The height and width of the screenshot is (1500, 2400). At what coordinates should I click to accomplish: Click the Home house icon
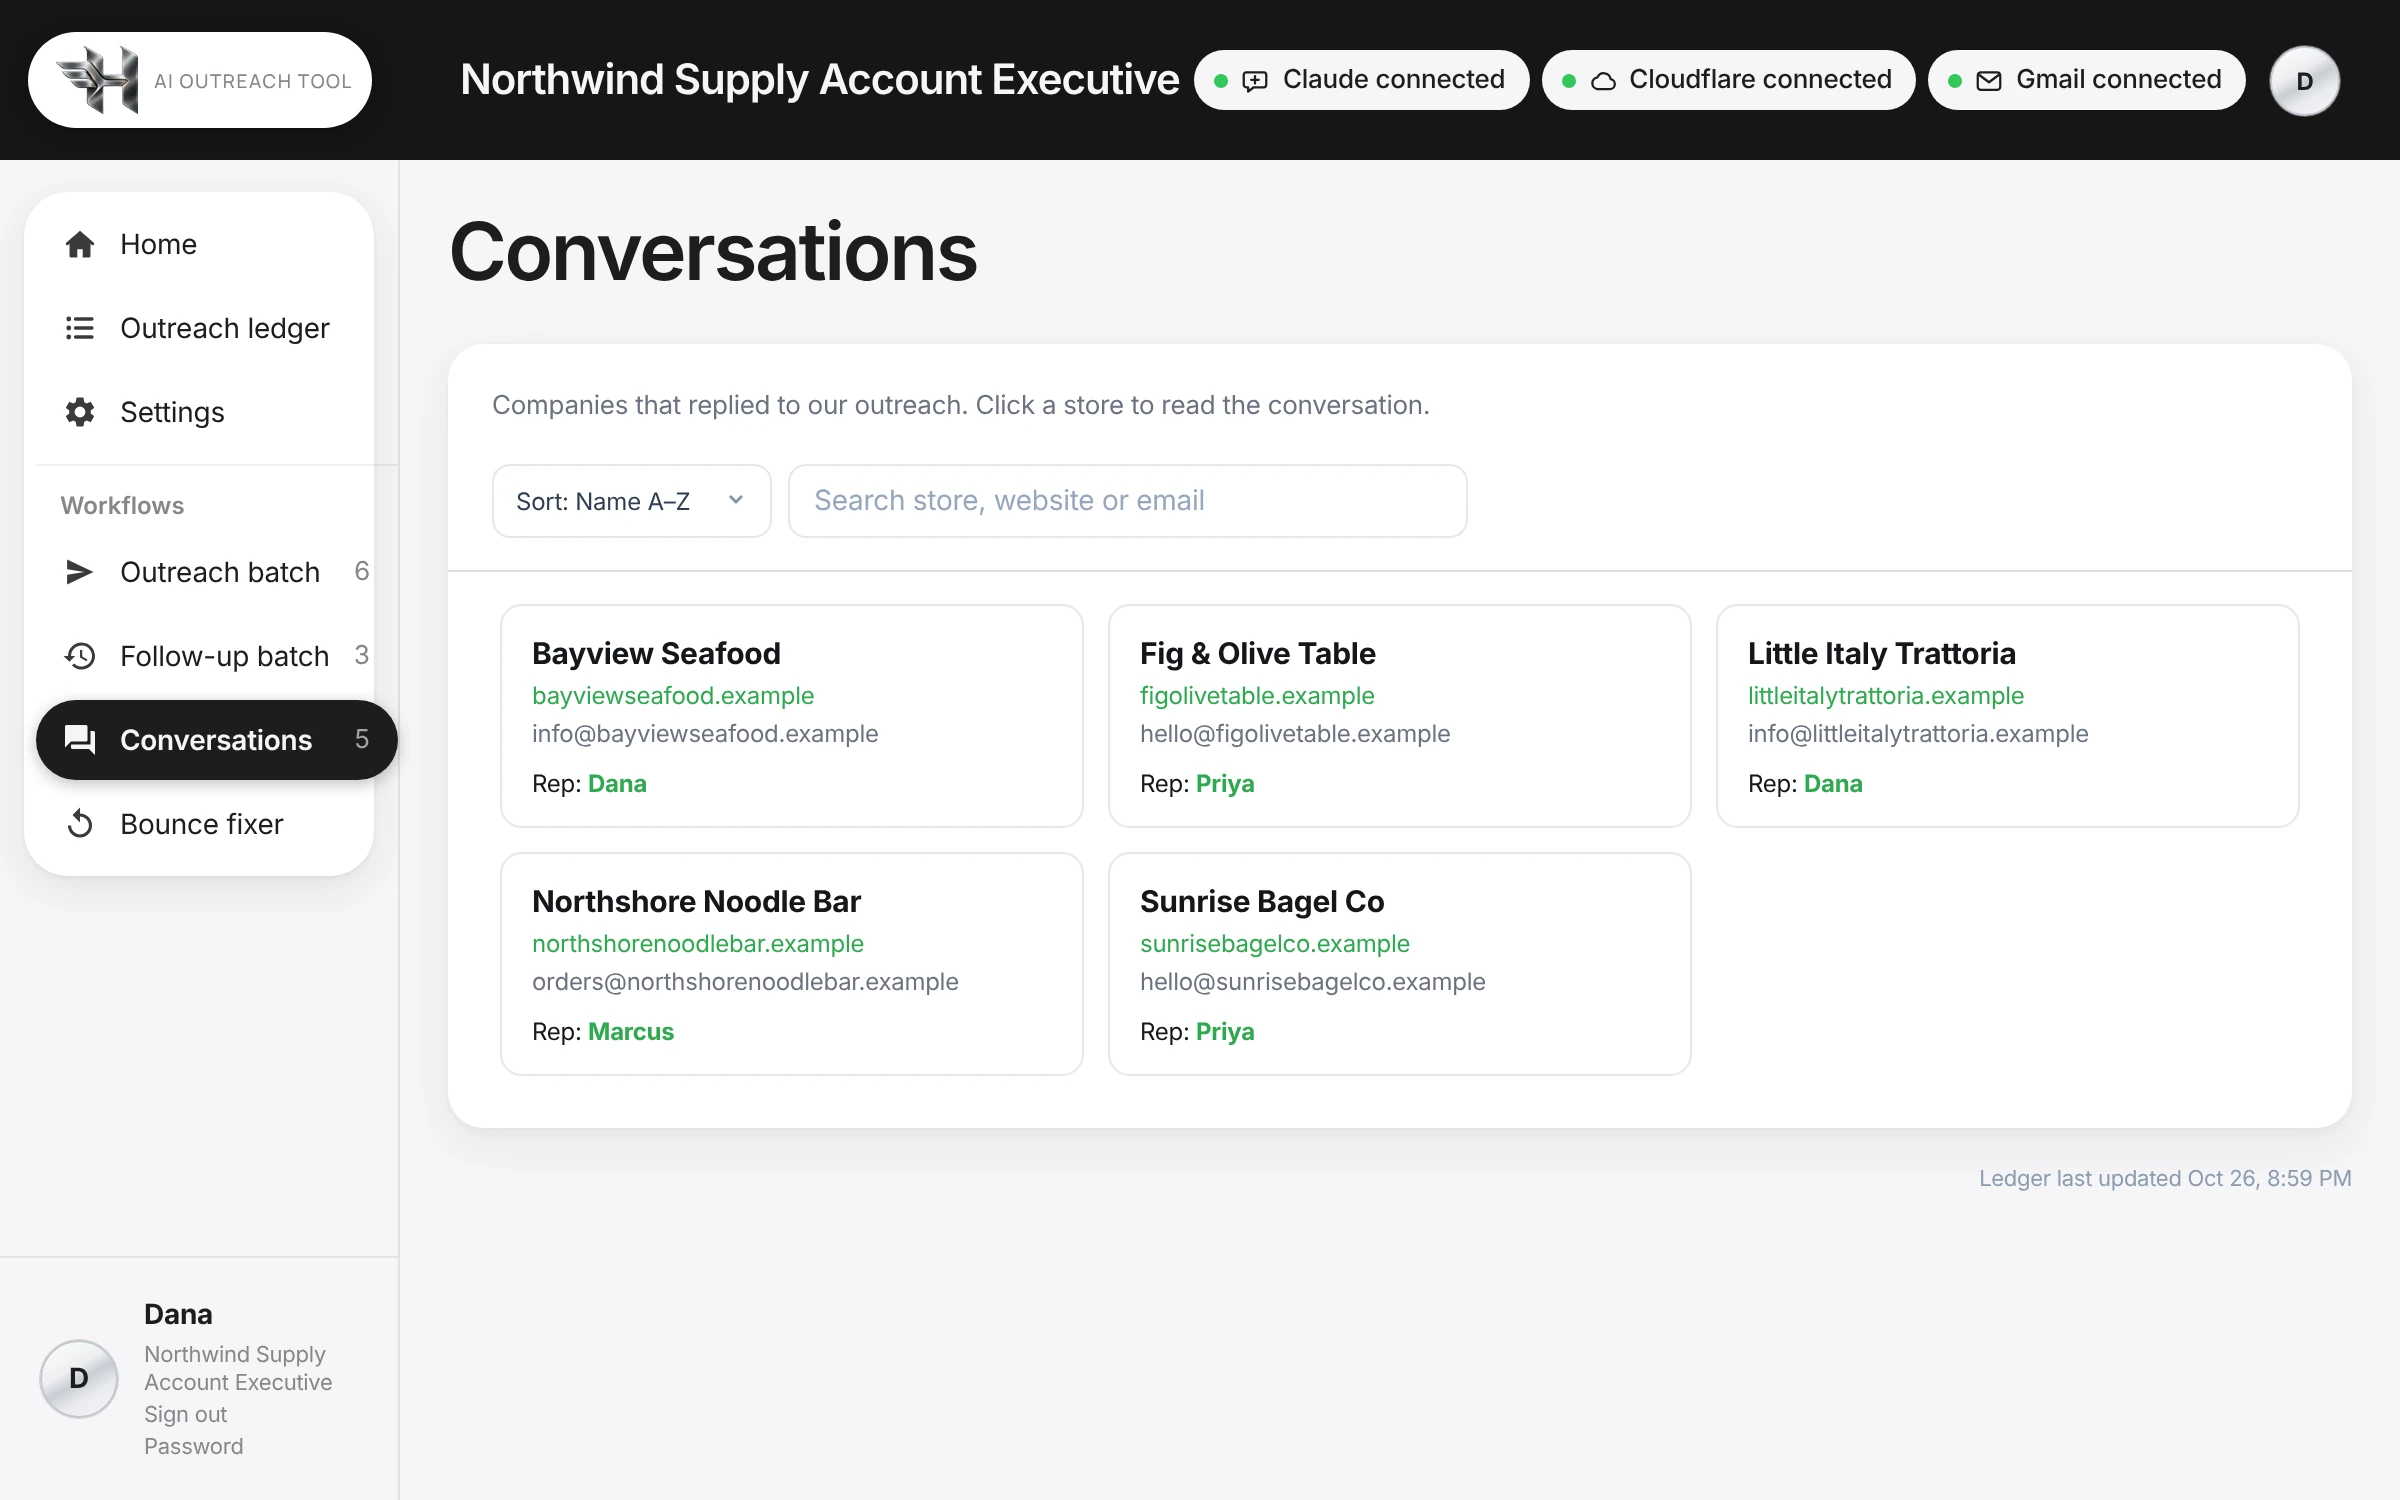click(x=80, y=244)
